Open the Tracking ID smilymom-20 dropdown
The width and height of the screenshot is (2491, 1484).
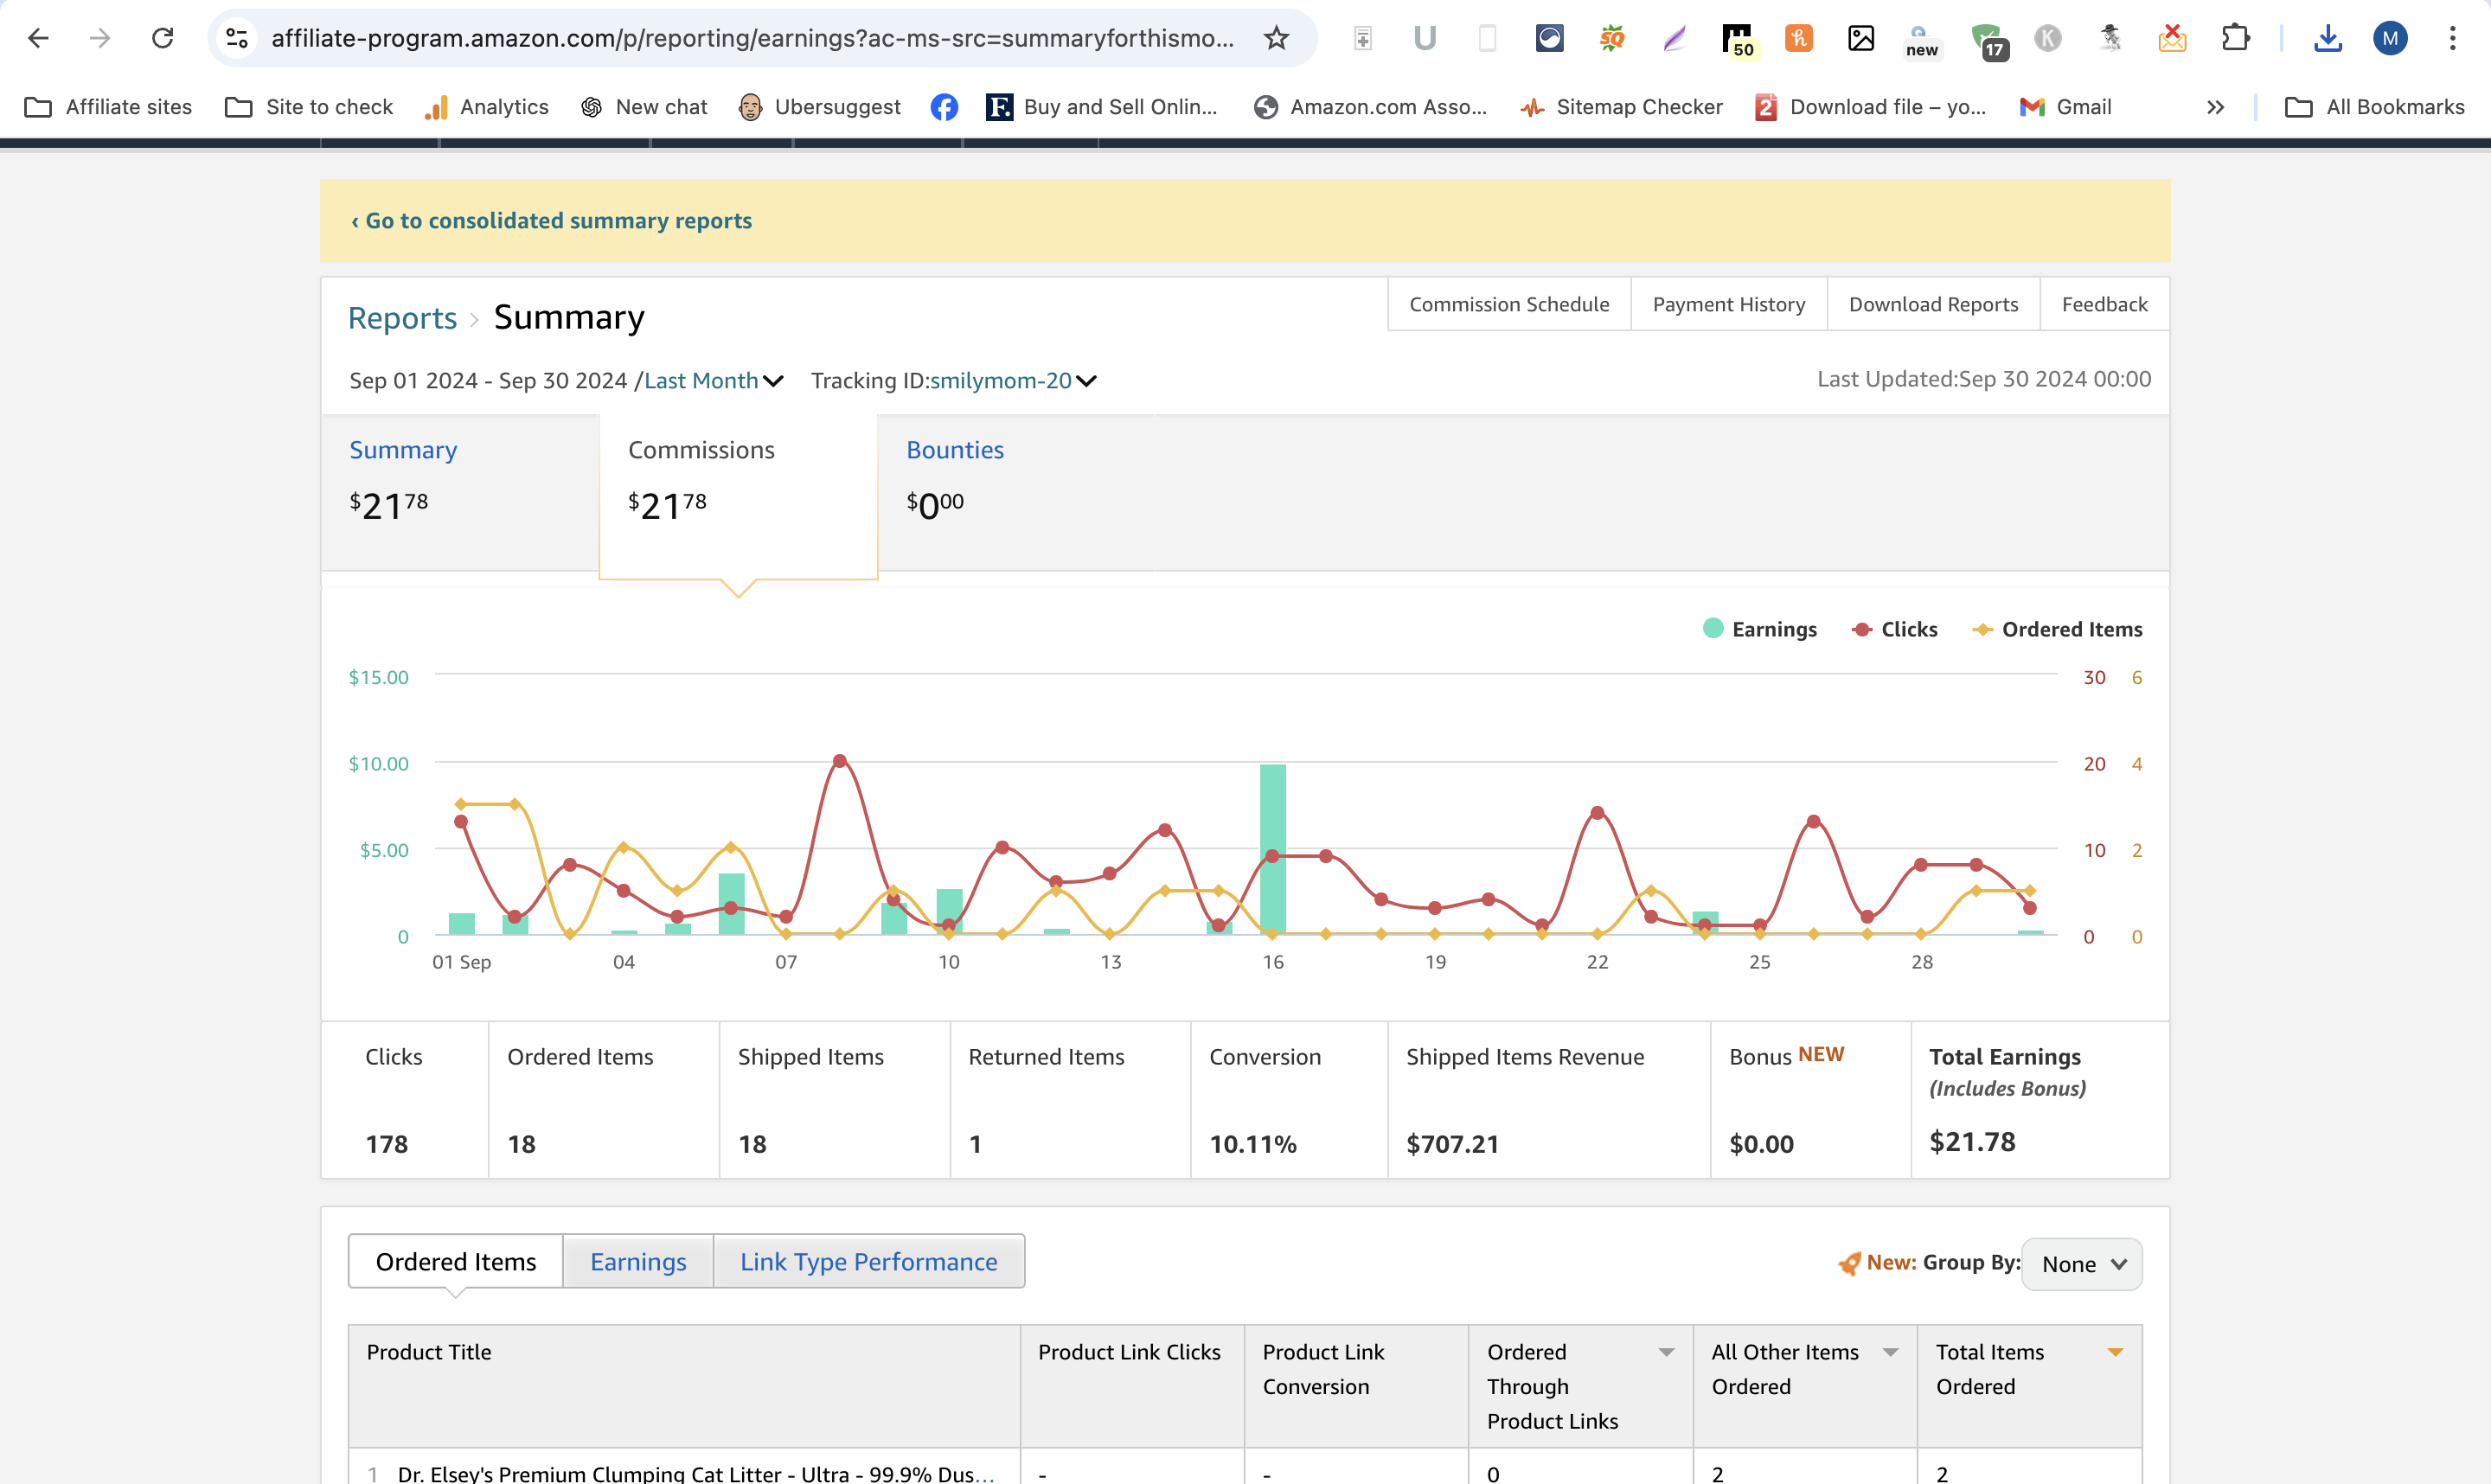1013,380
